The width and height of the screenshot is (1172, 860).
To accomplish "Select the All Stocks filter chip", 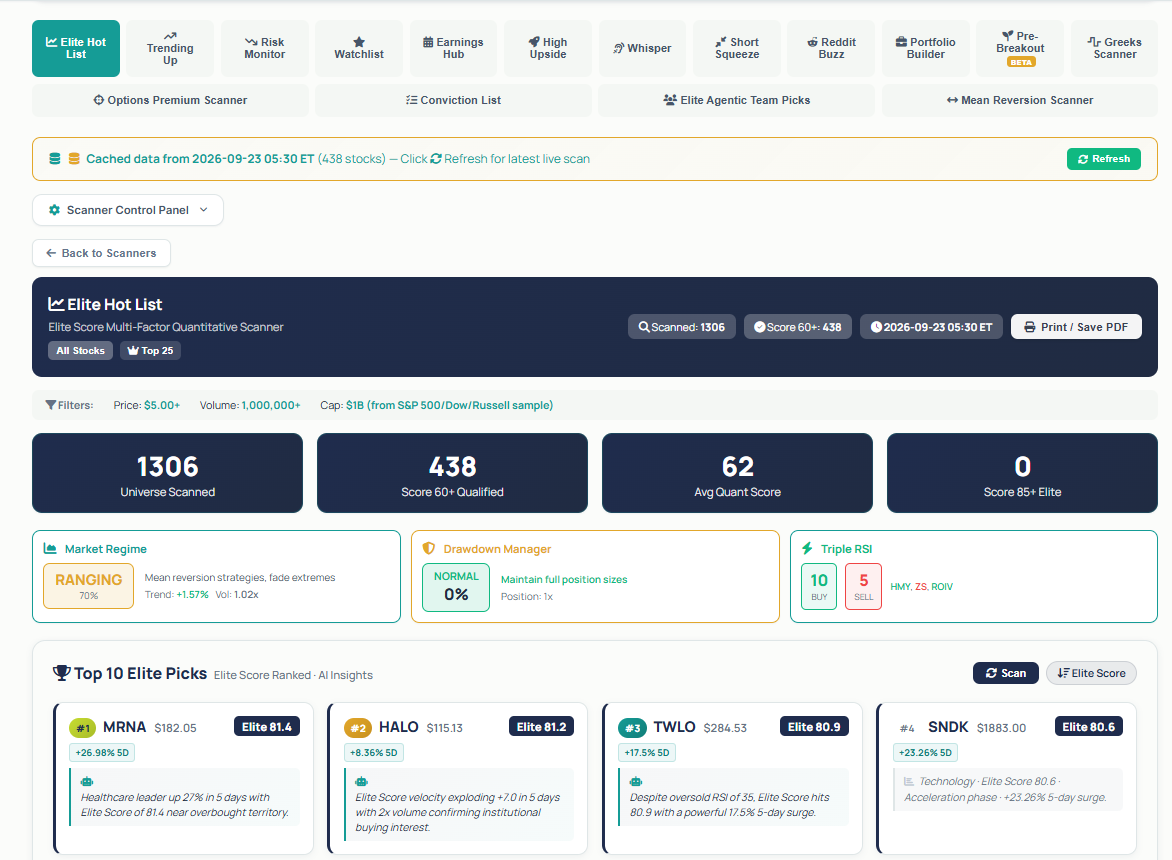I will pos(81,350).
